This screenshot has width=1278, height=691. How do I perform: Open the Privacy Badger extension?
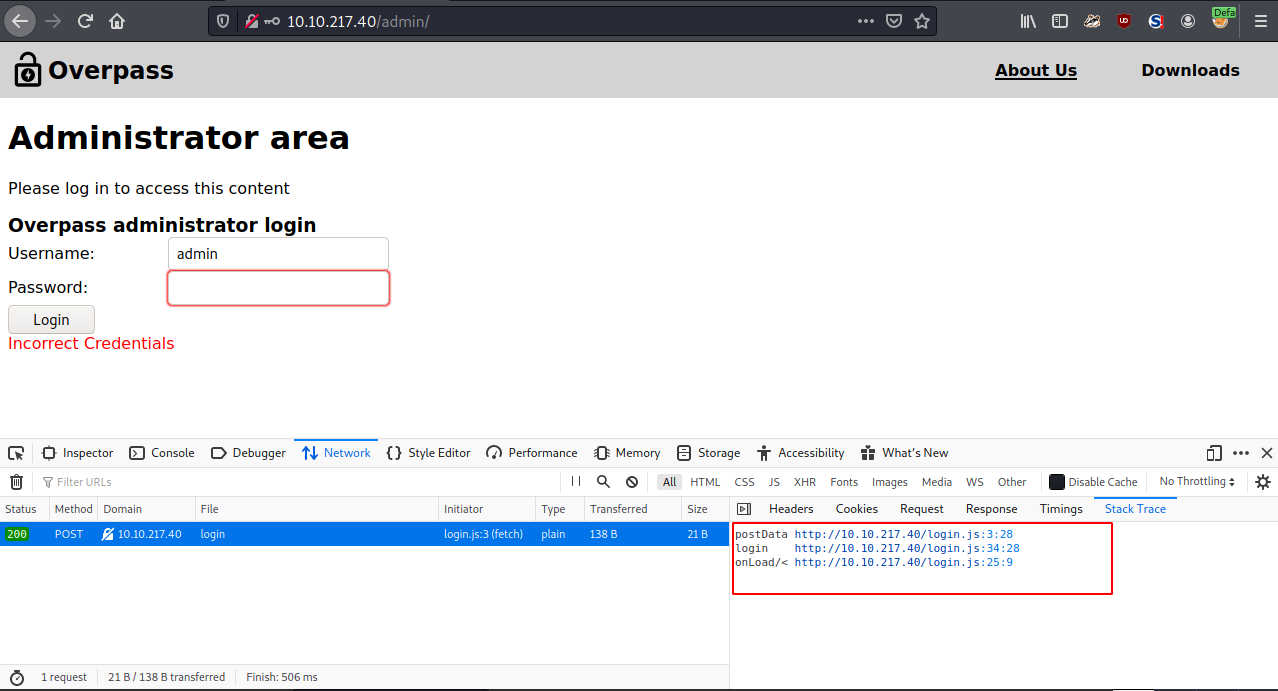[x=1092, y=21]
